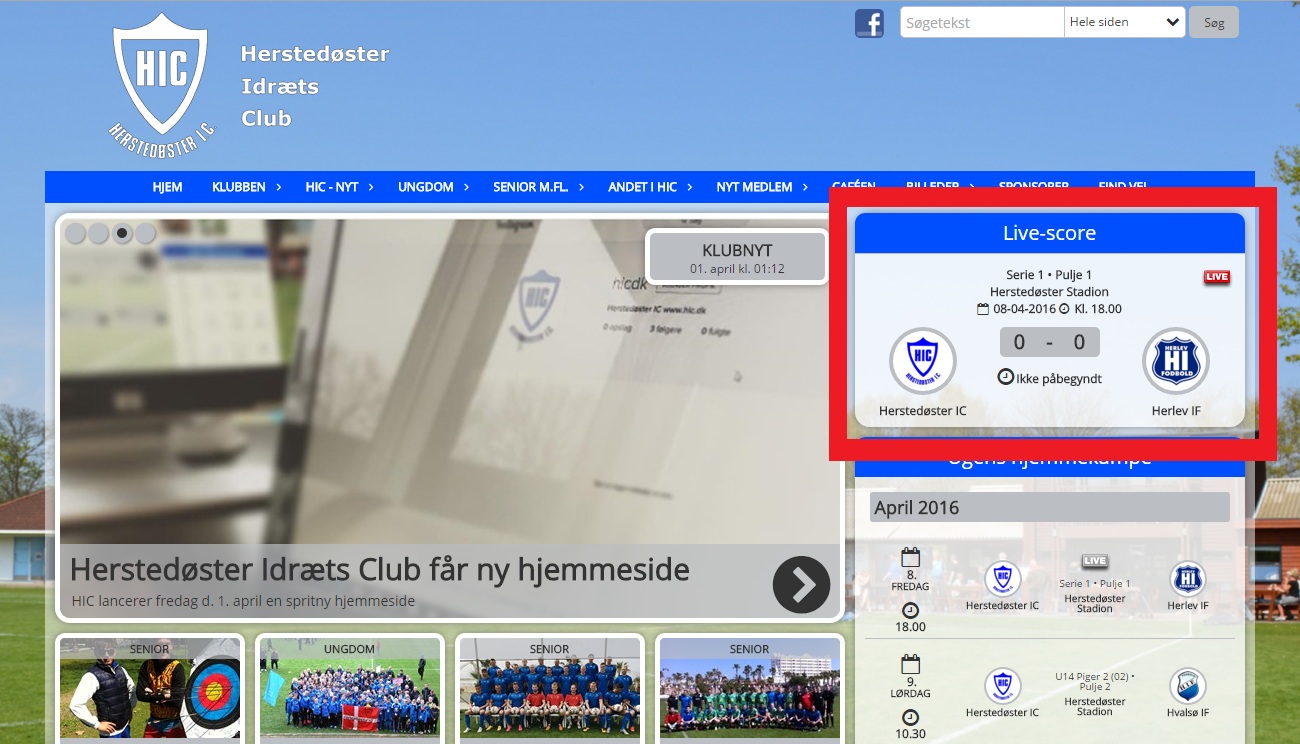Click Herlev IF crest in Live-score
This screenshot has height=744, width=1300.
(x=1176, y=361)
